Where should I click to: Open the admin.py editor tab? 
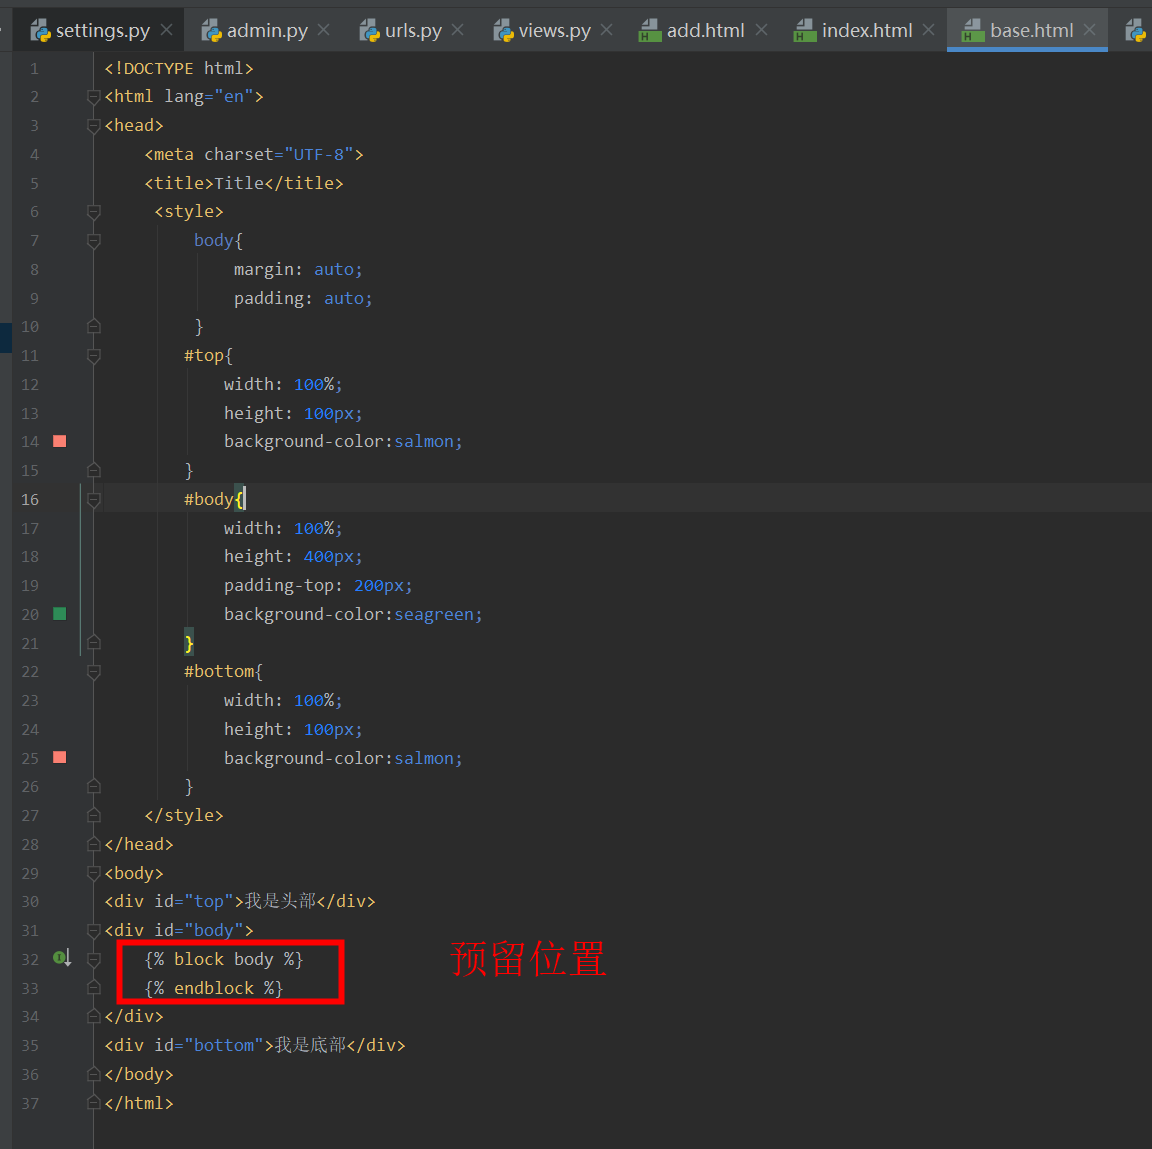pos(267,30)
